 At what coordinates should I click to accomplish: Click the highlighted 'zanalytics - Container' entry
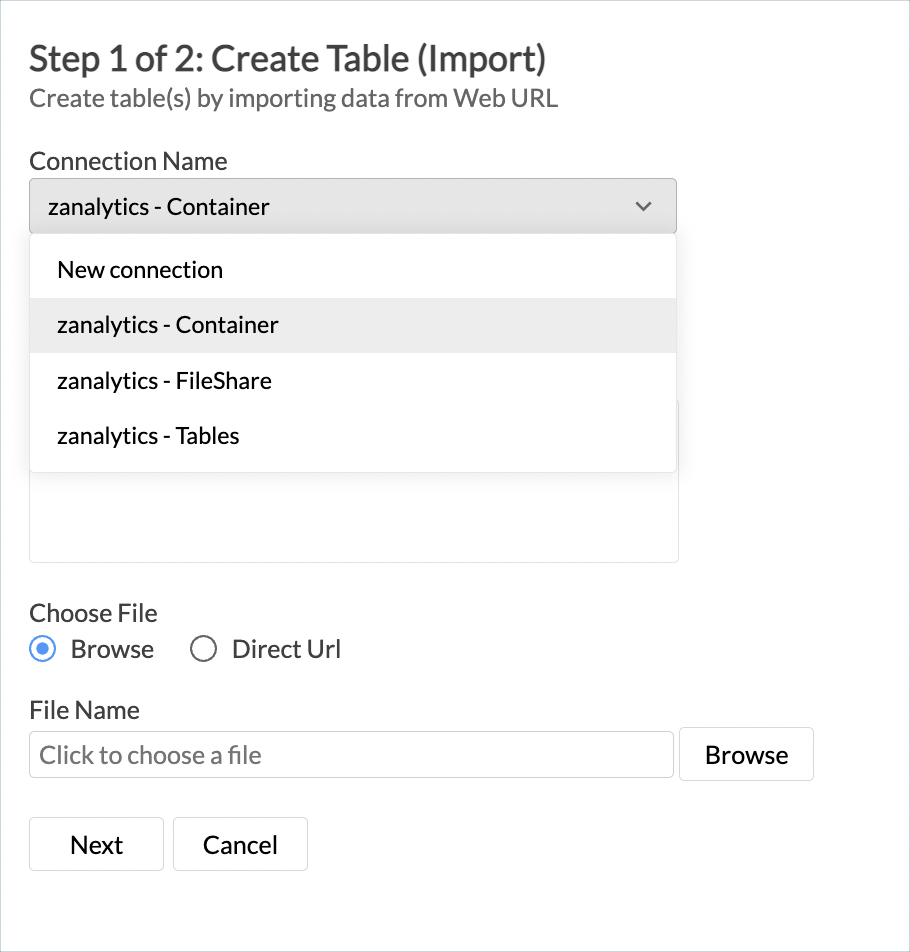166,324
